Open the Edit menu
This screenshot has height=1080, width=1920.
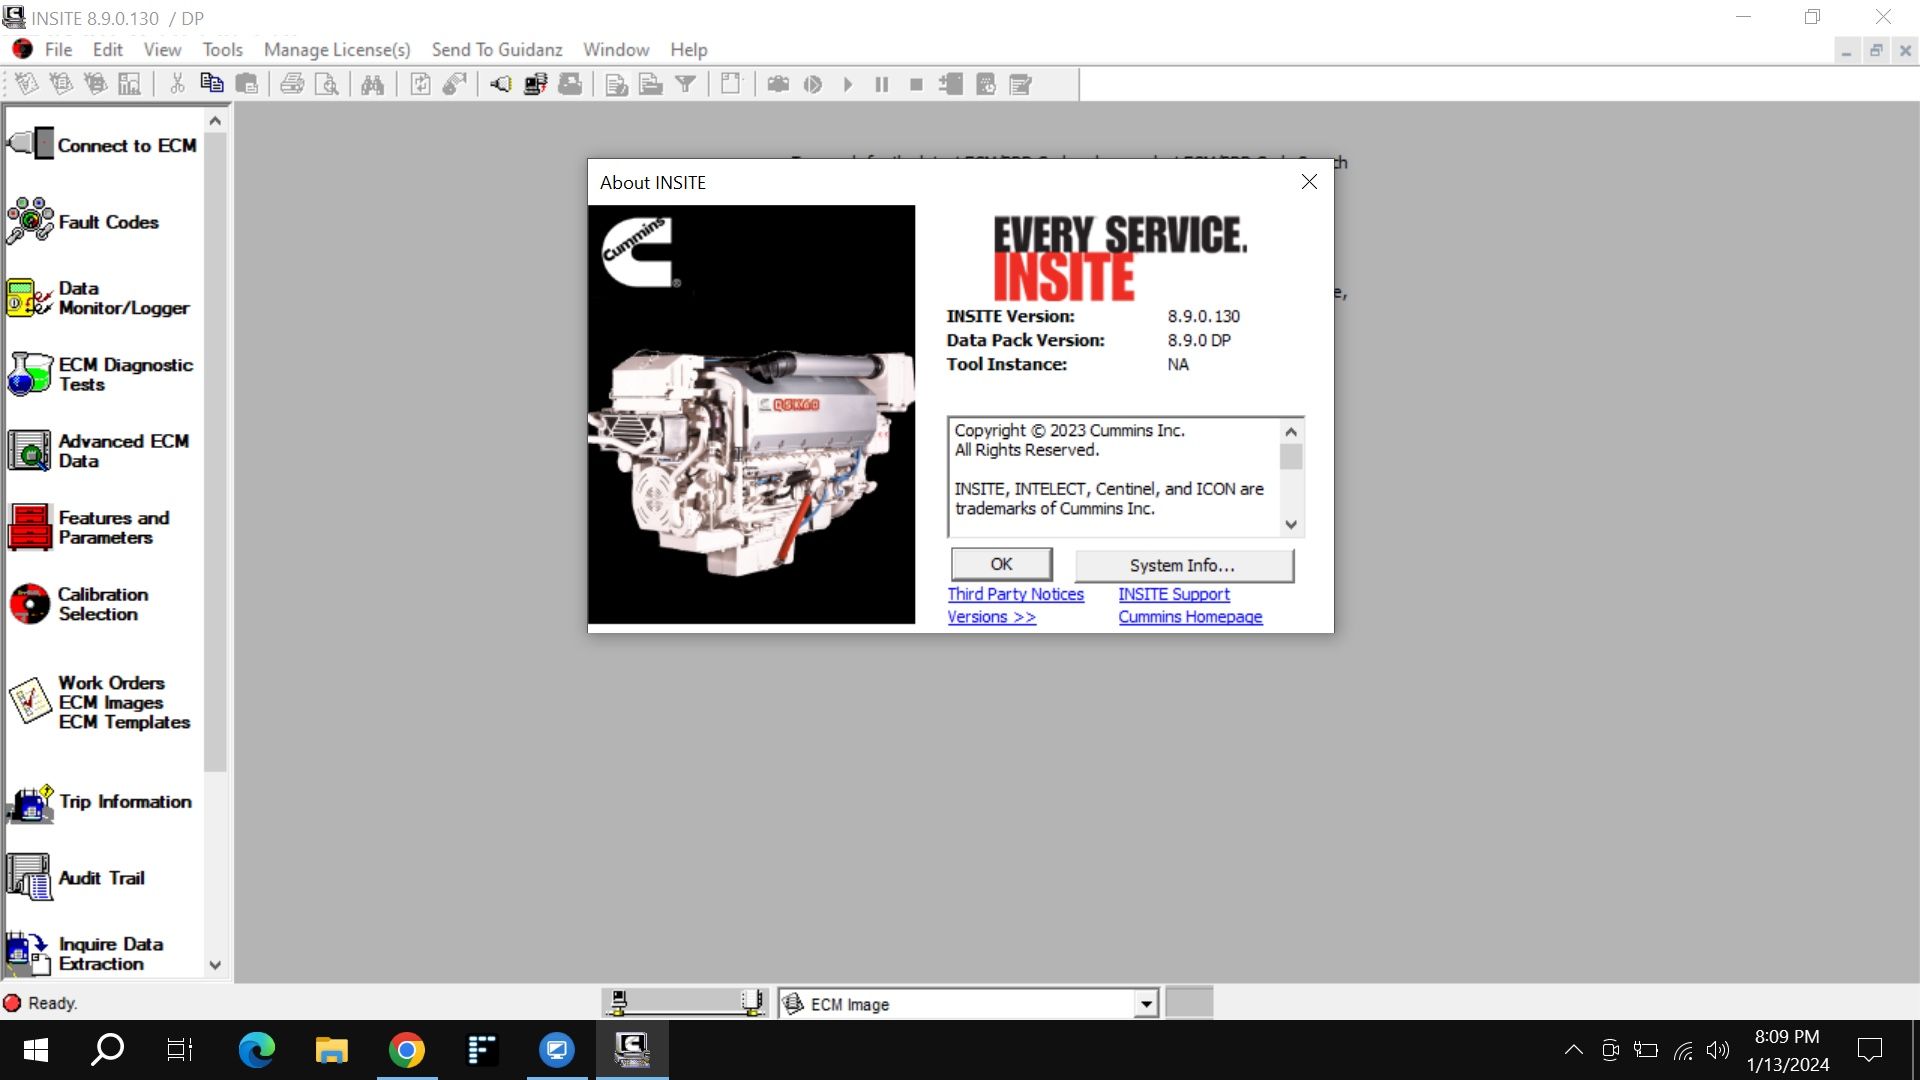(x=107, y=49)
